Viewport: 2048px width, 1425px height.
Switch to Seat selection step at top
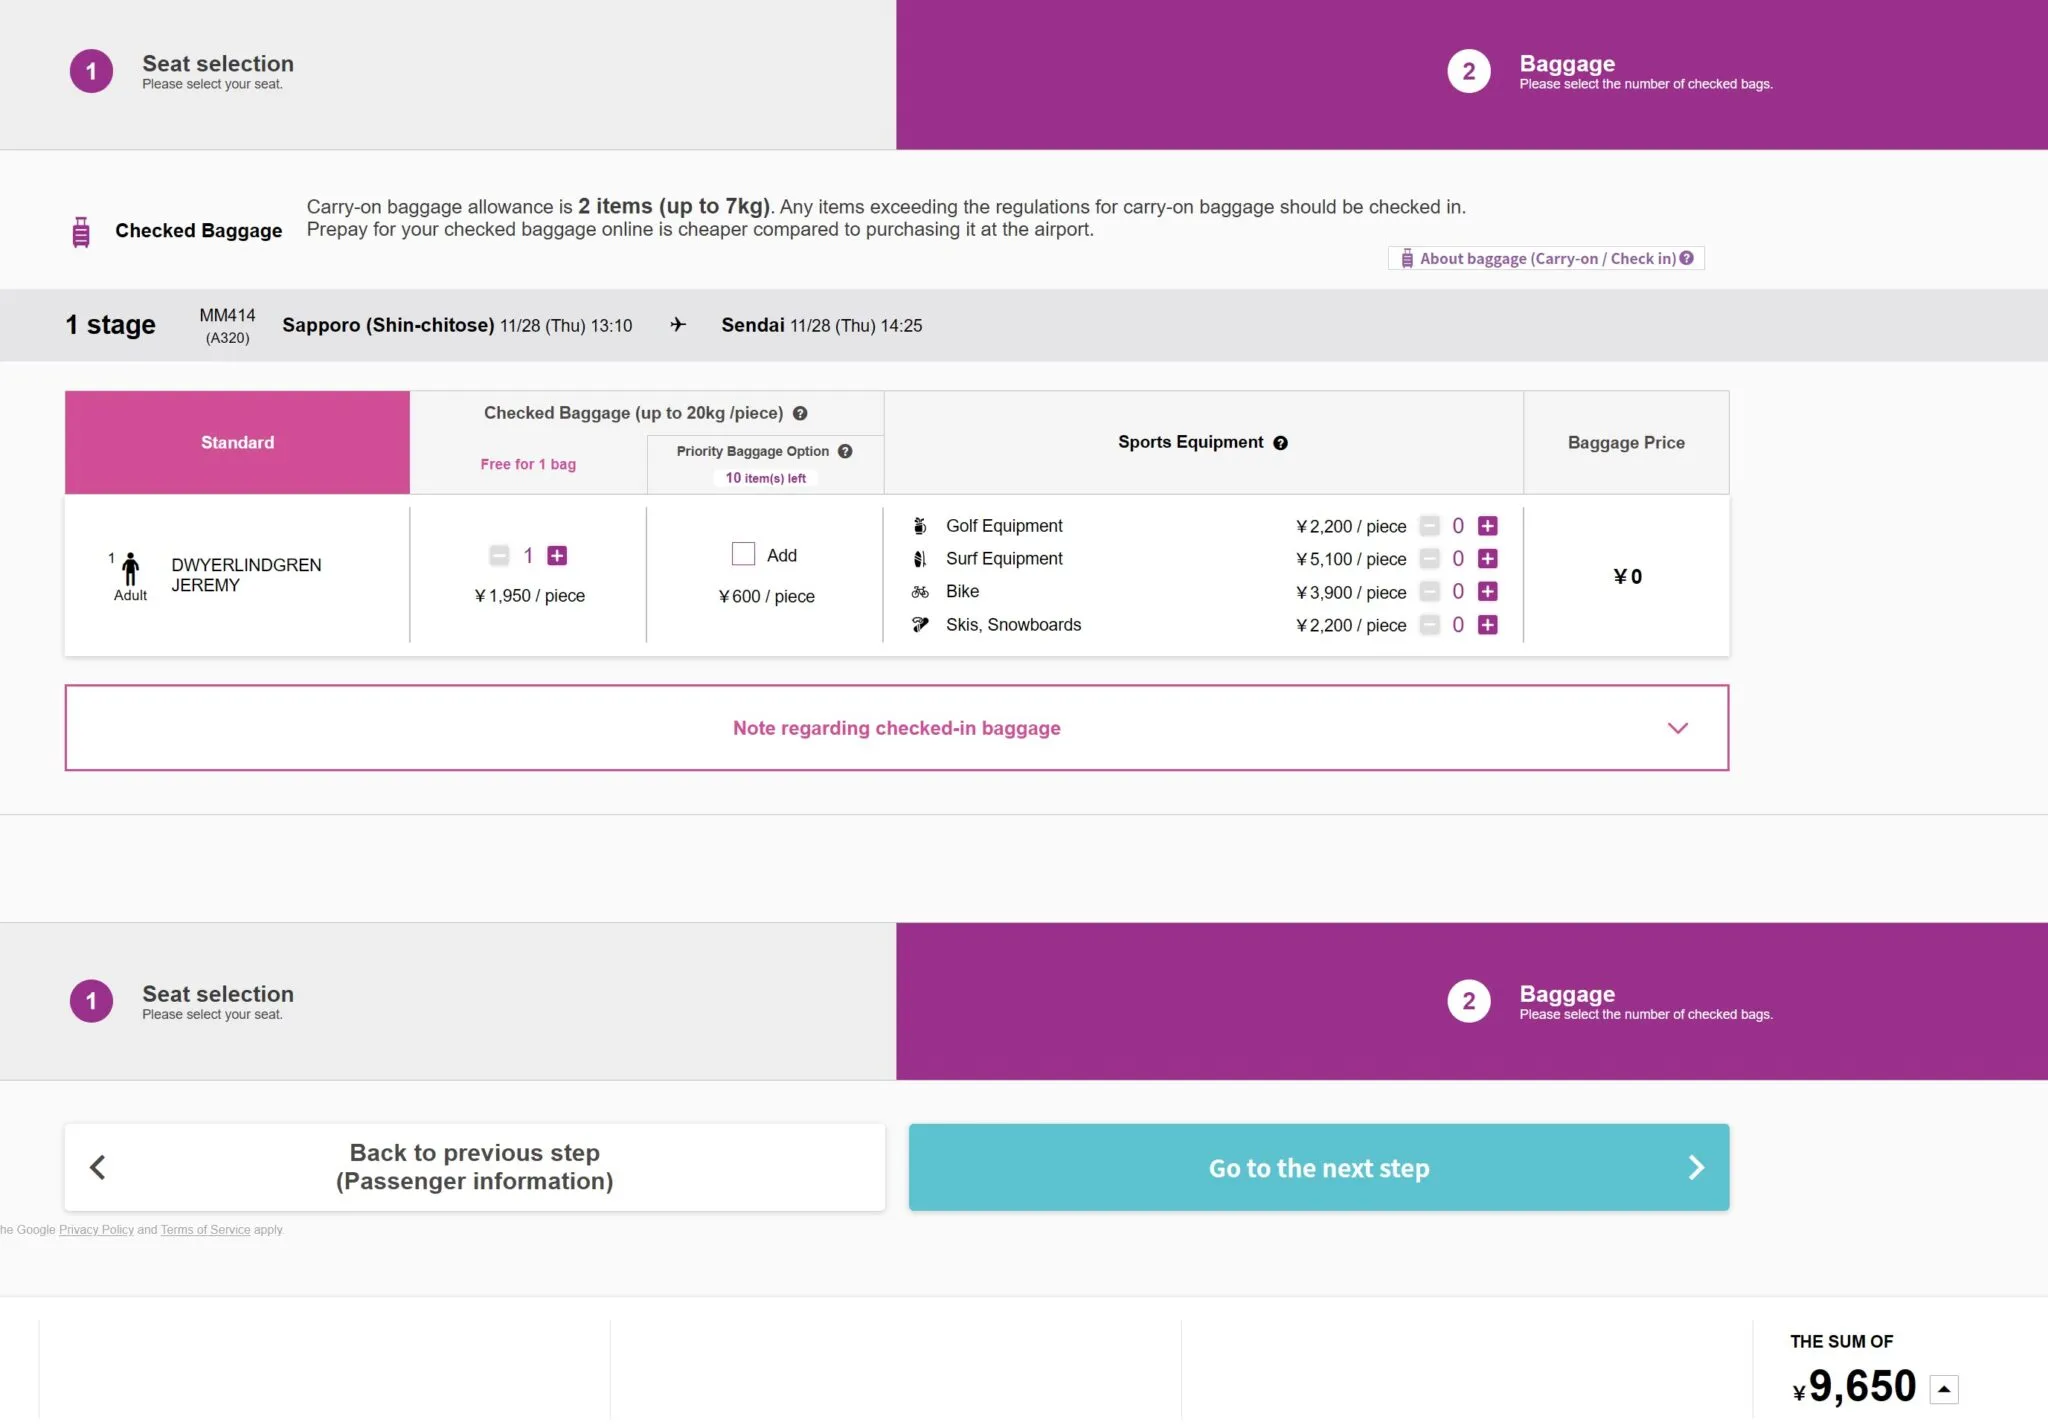tap(218, 72)
